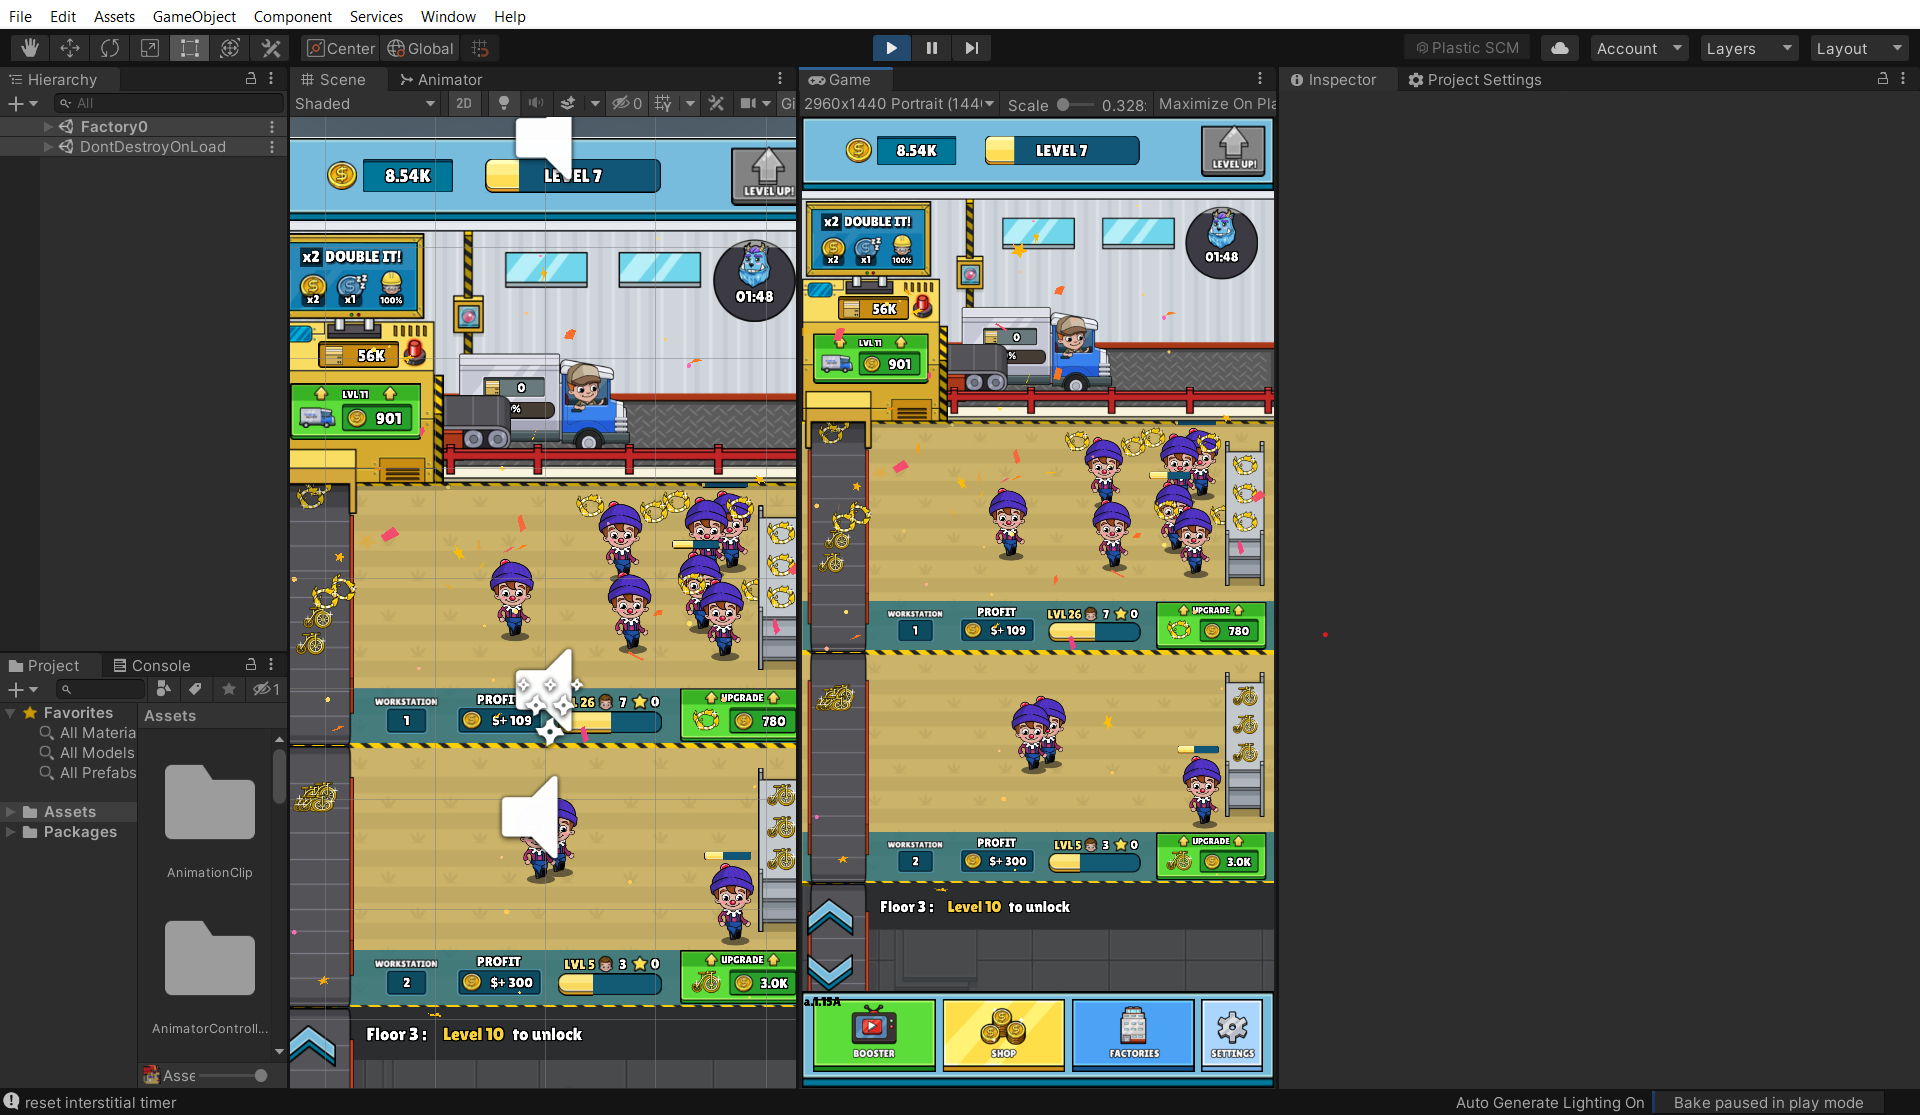Open Unity cloud services icon
Screen dimensions: 1920x1115
(1559, 48)
